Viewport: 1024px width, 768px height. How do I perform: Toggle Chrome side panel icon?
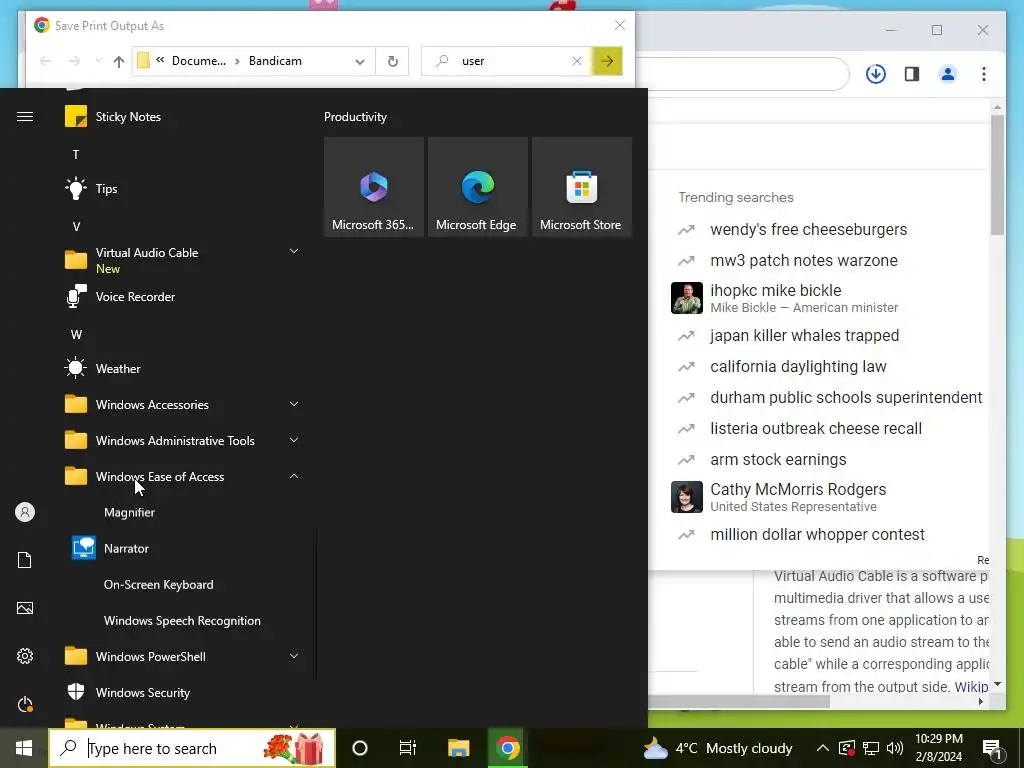(912, 74)
